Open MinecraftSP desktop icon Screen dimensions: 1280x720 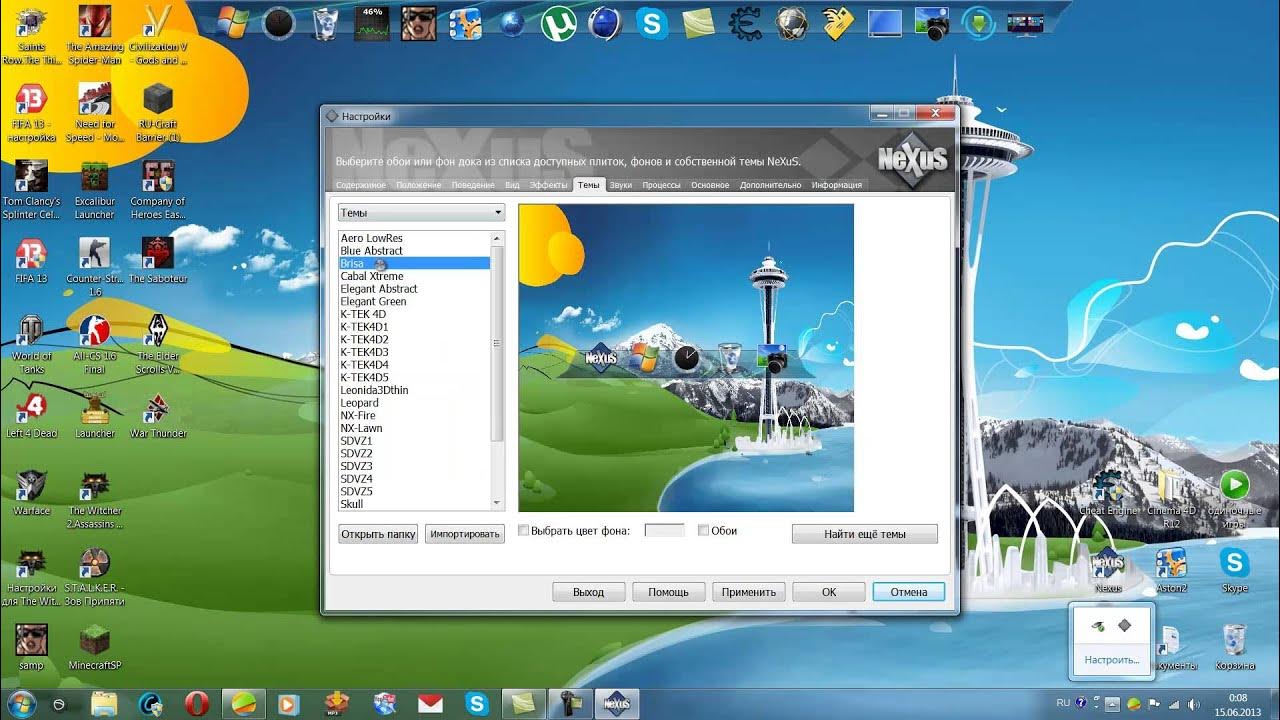(95, 648)
